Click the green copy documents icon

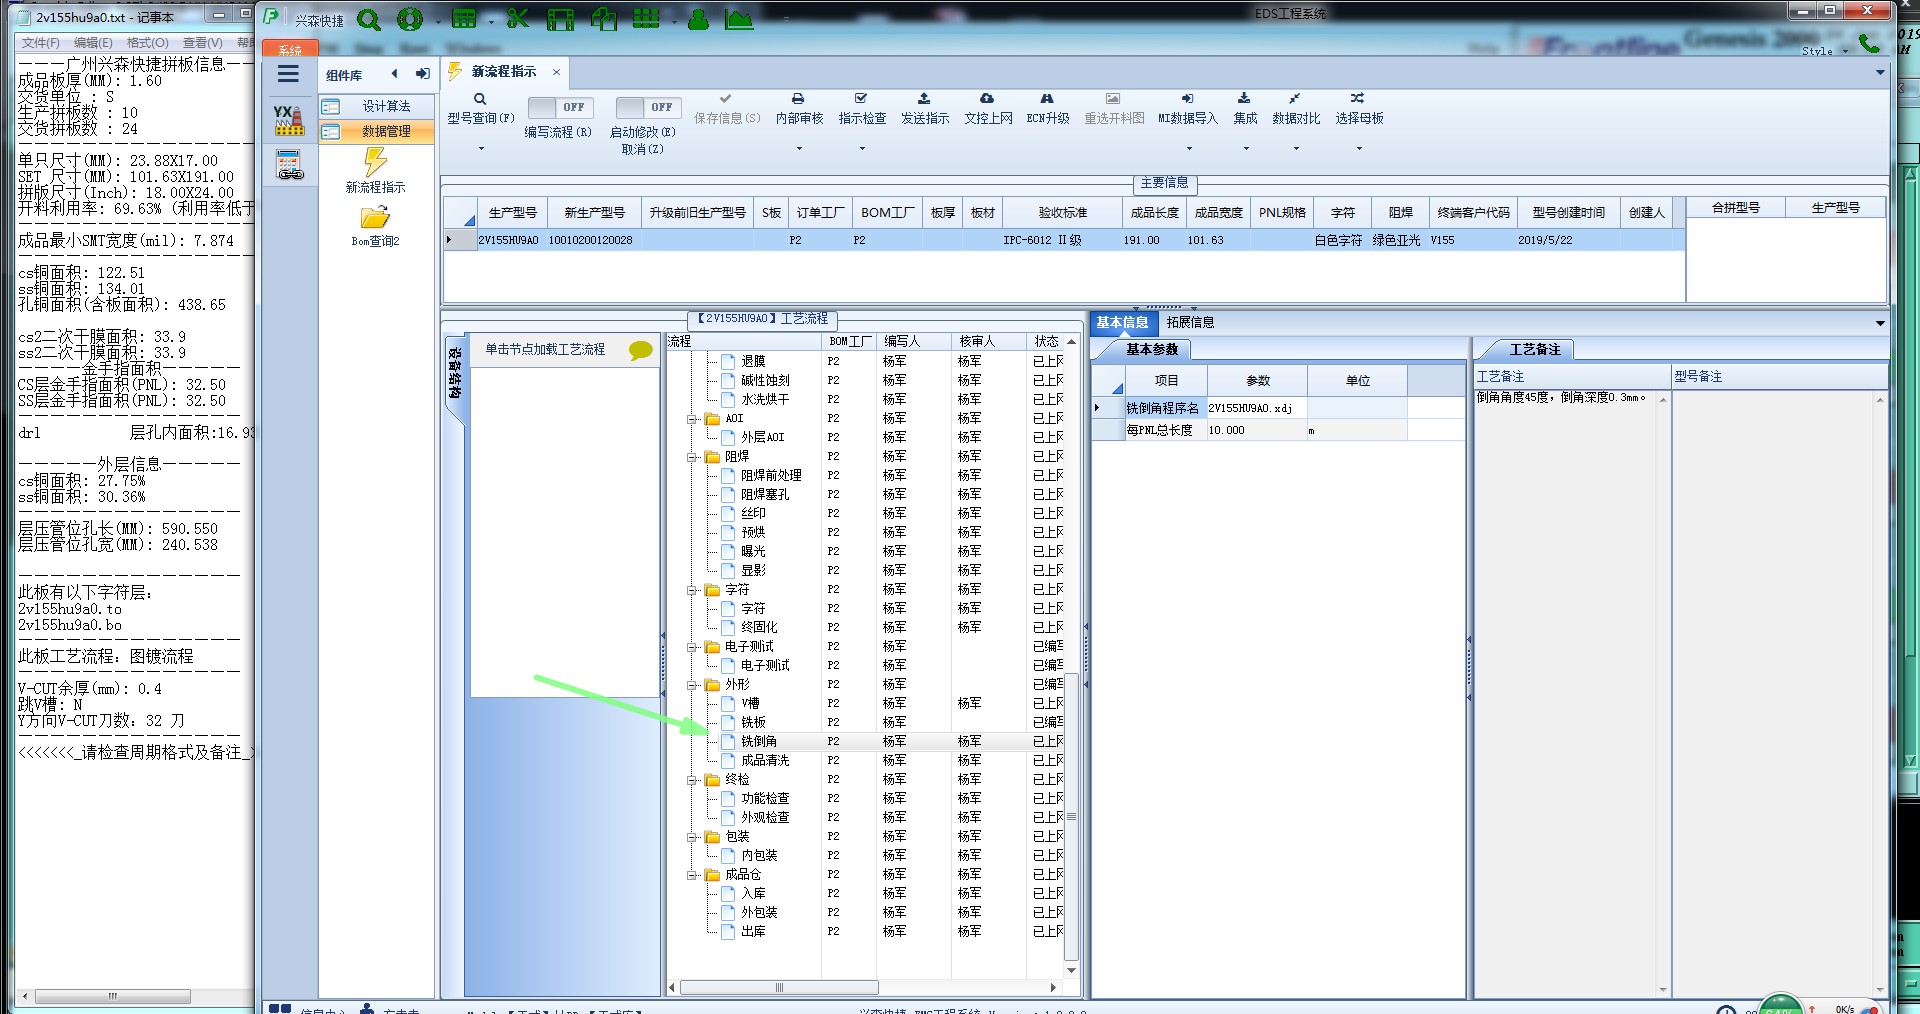(604, 19)
